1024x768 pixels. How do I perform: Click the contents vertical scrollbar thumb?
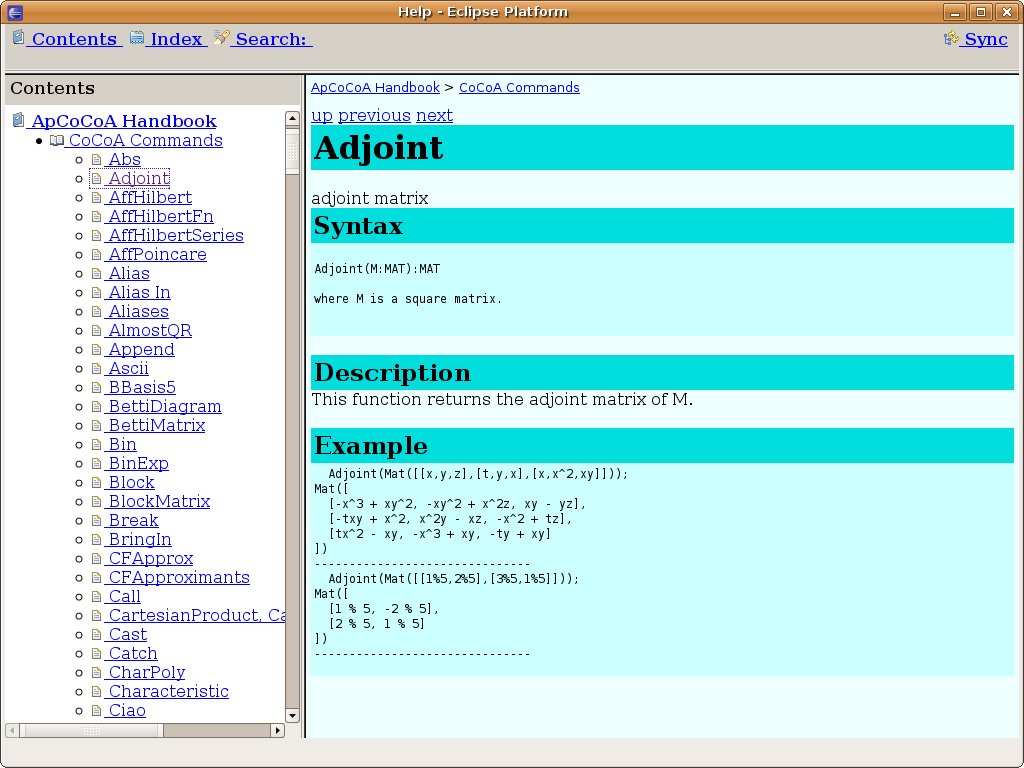[x=292, y=152]
